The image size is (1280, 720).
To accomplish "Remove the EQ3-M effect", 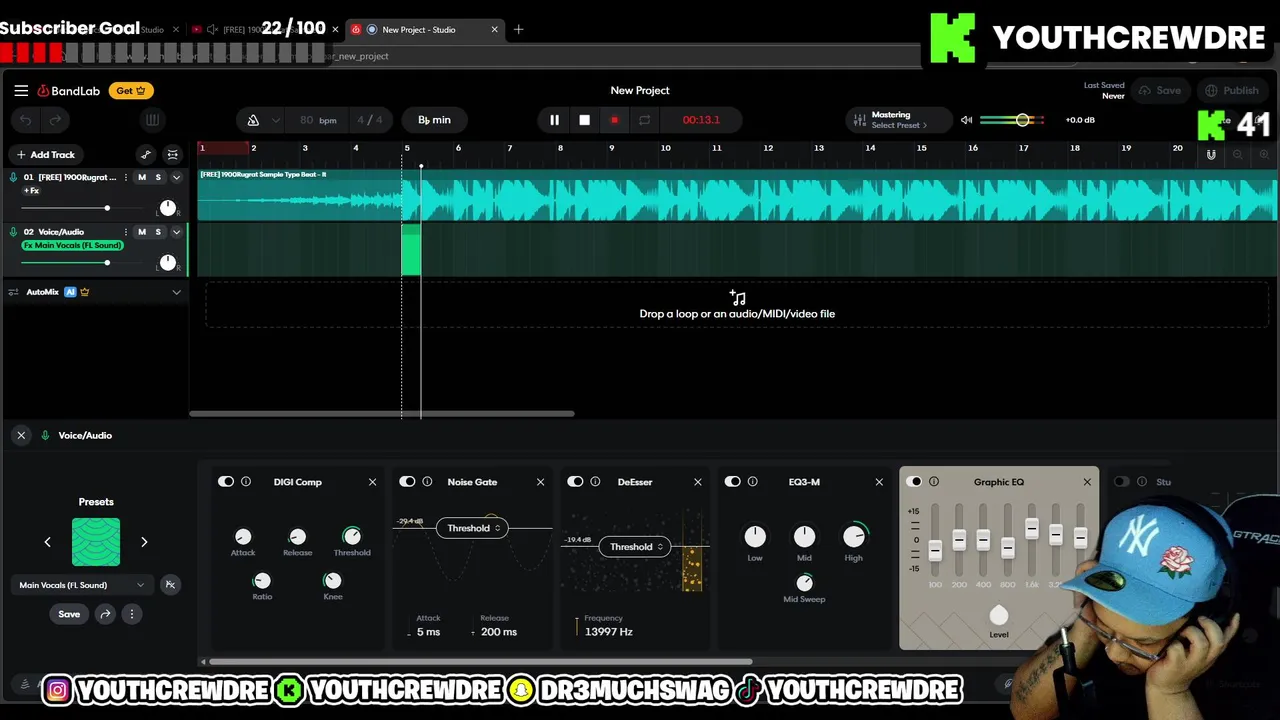I will click(879, 482).
